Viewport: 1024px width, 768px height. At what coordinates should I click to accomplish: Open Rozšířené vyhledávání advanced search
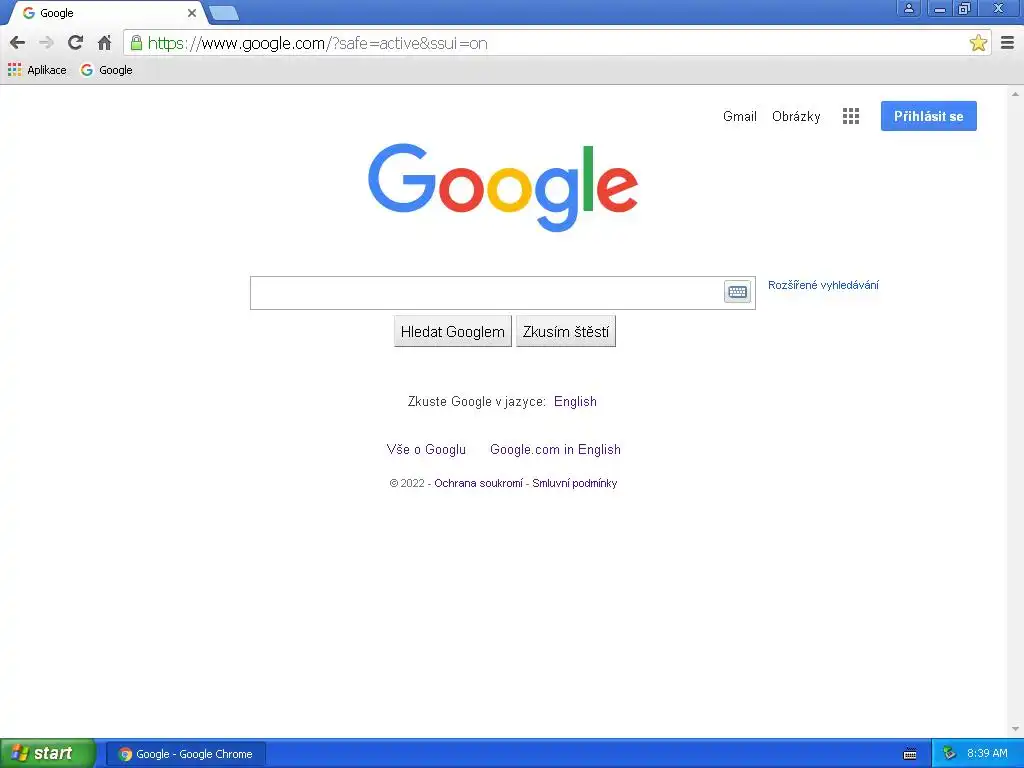click(x=823, y=285)
